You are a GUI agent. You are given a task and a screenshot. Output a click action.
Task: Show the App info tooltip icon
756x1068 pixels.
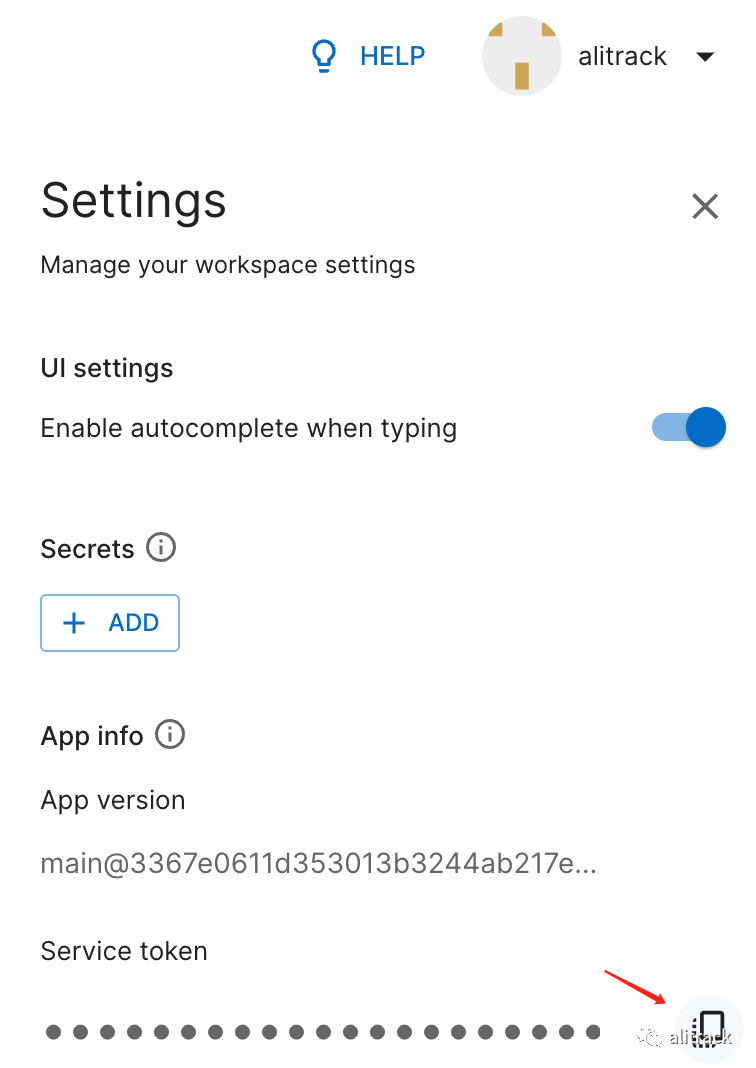171,735
